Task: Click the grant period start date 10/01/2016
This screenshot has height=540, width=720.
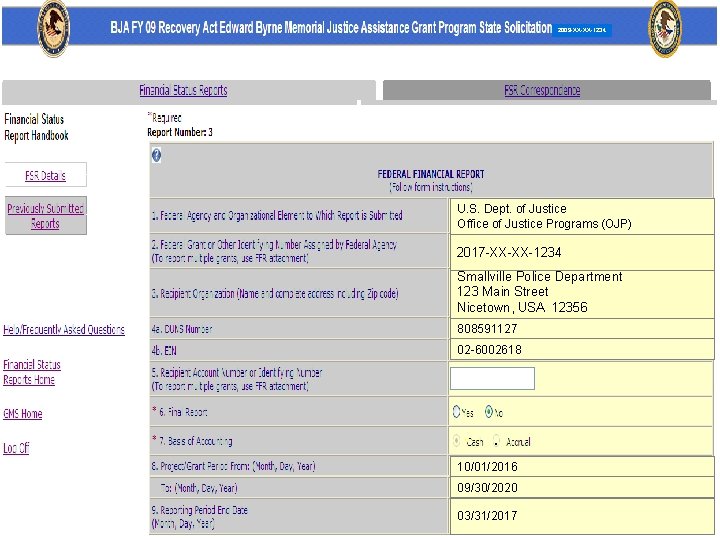Action: [487, 467]
